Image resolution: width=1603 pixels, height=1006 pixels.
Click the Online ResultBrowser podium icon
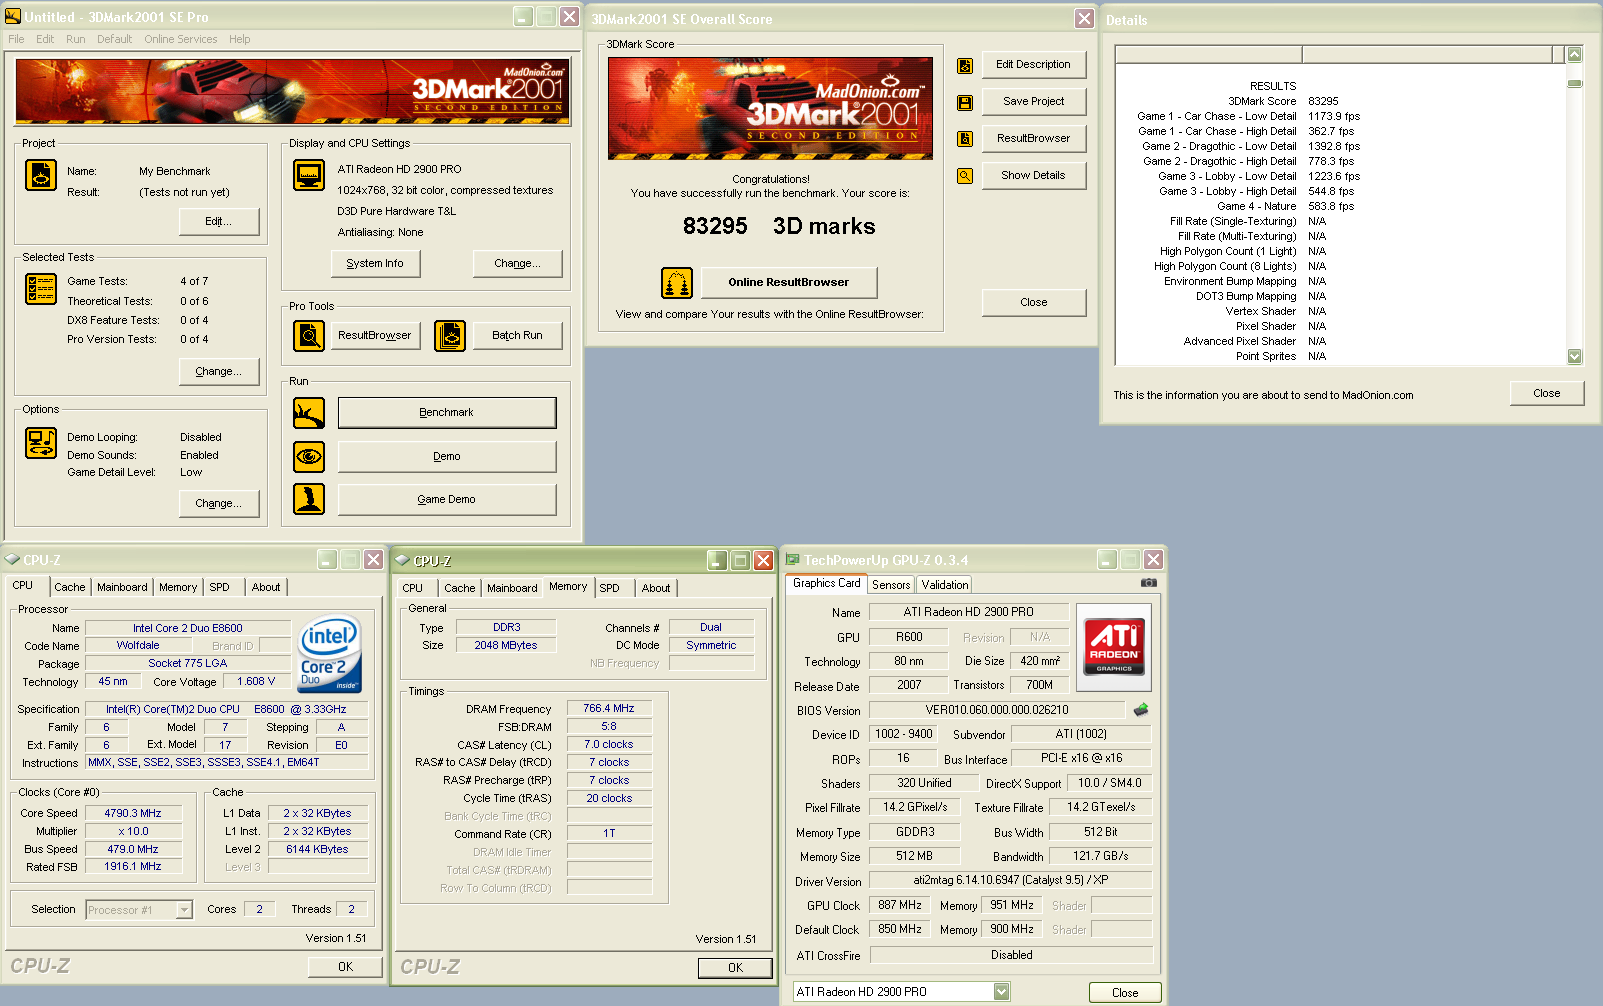click(677, 283)
